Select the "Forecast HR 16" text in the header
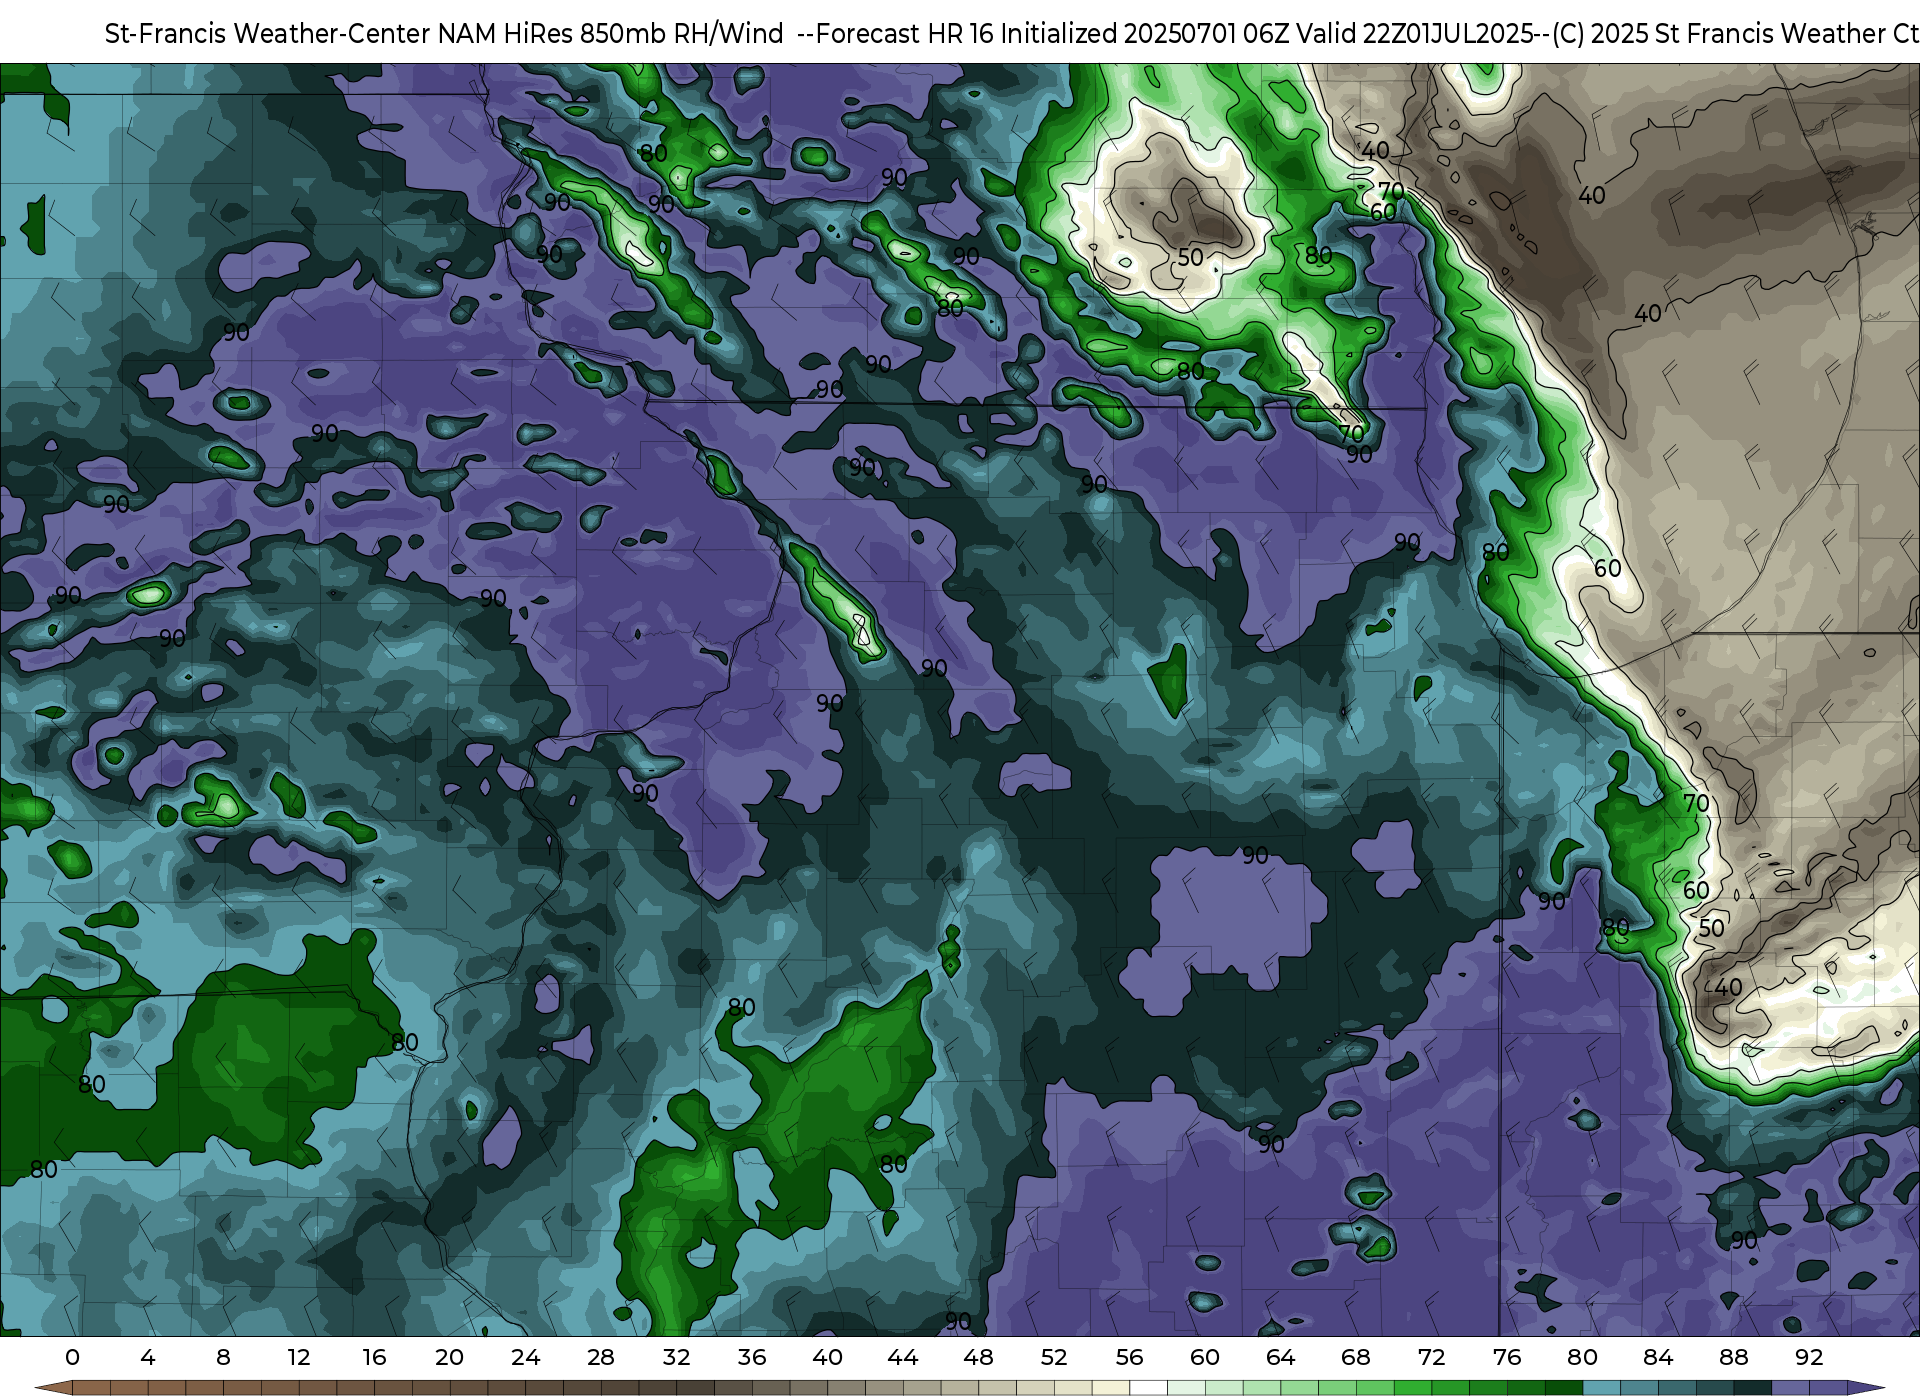The height and width of the screenshot is (1400, 1920). tap(905, 34)
